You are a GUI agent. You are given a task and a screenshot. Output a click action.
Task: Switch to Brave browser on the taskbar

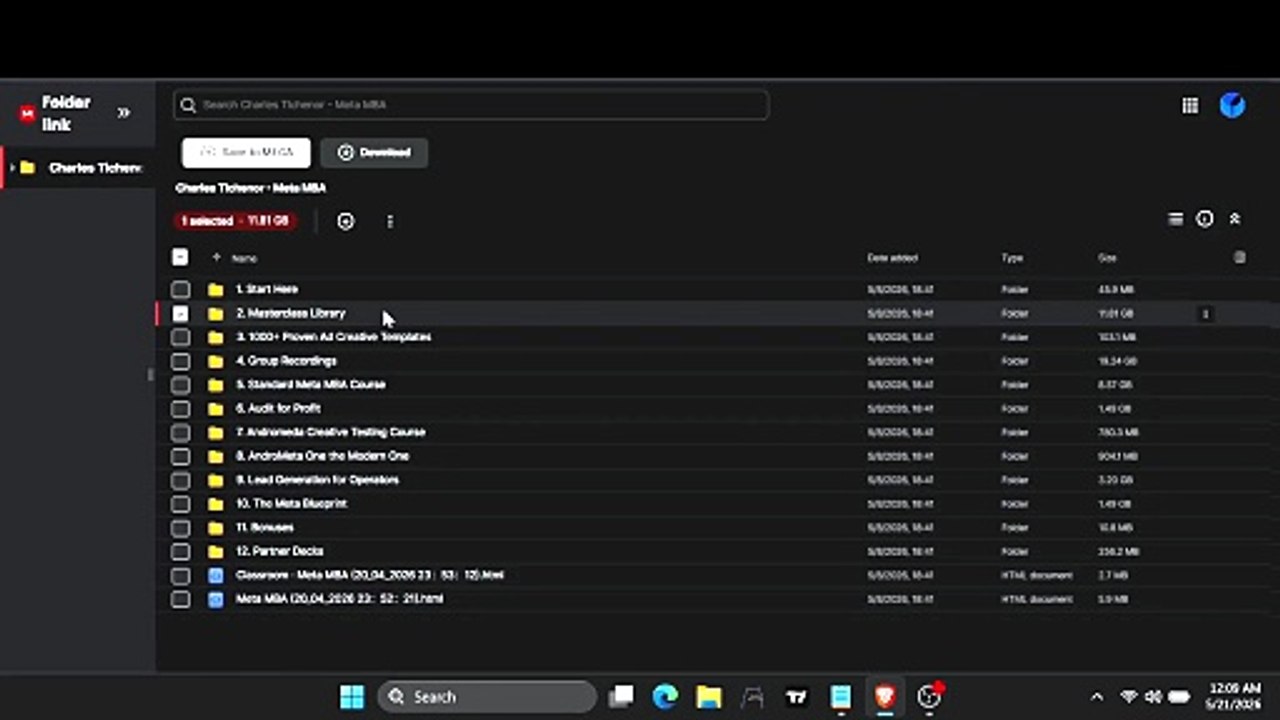(885, 697)
